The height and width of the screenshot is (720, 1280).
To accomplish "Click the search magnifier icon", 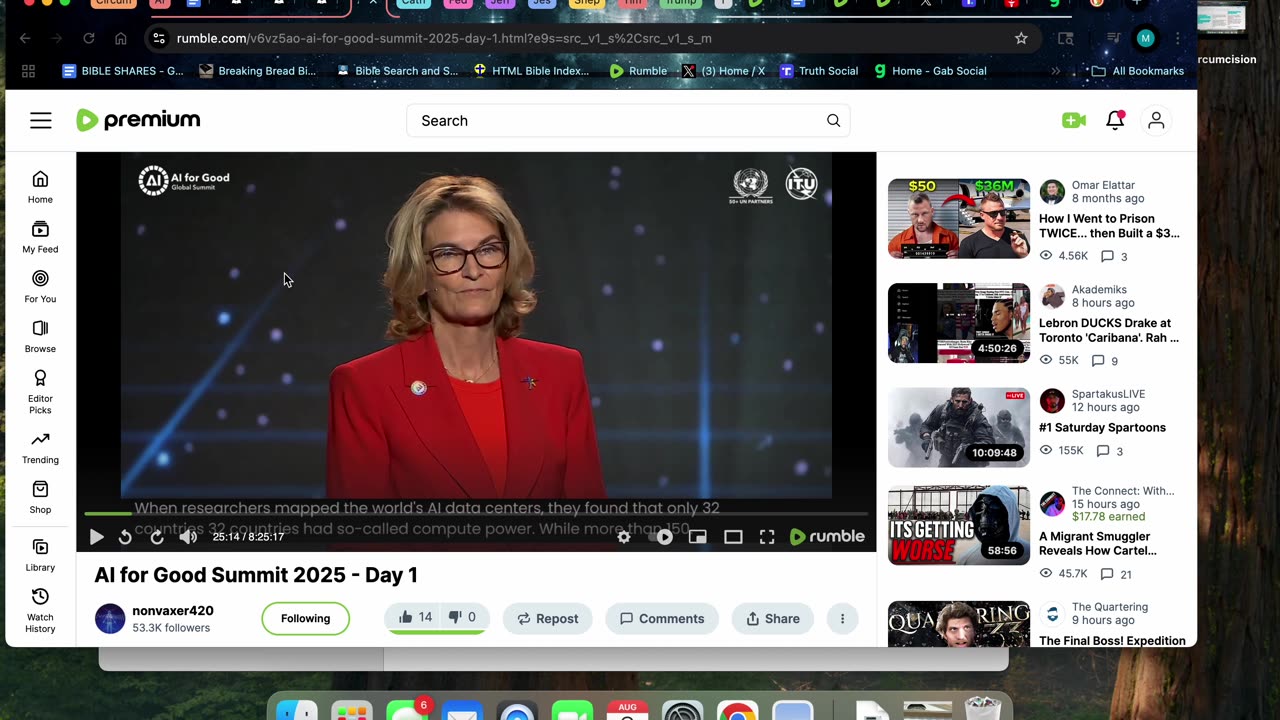I will (833, 121).
